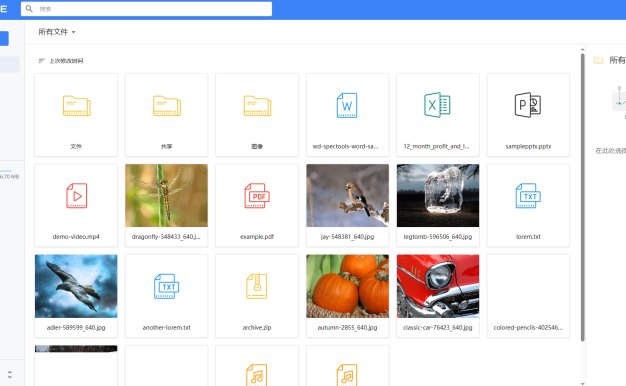Image resolution: width=626 pixels, height=386 pixels.
Task: Click the folder icon in details panel
Action: pyautogui.click(x=598, y=60)
